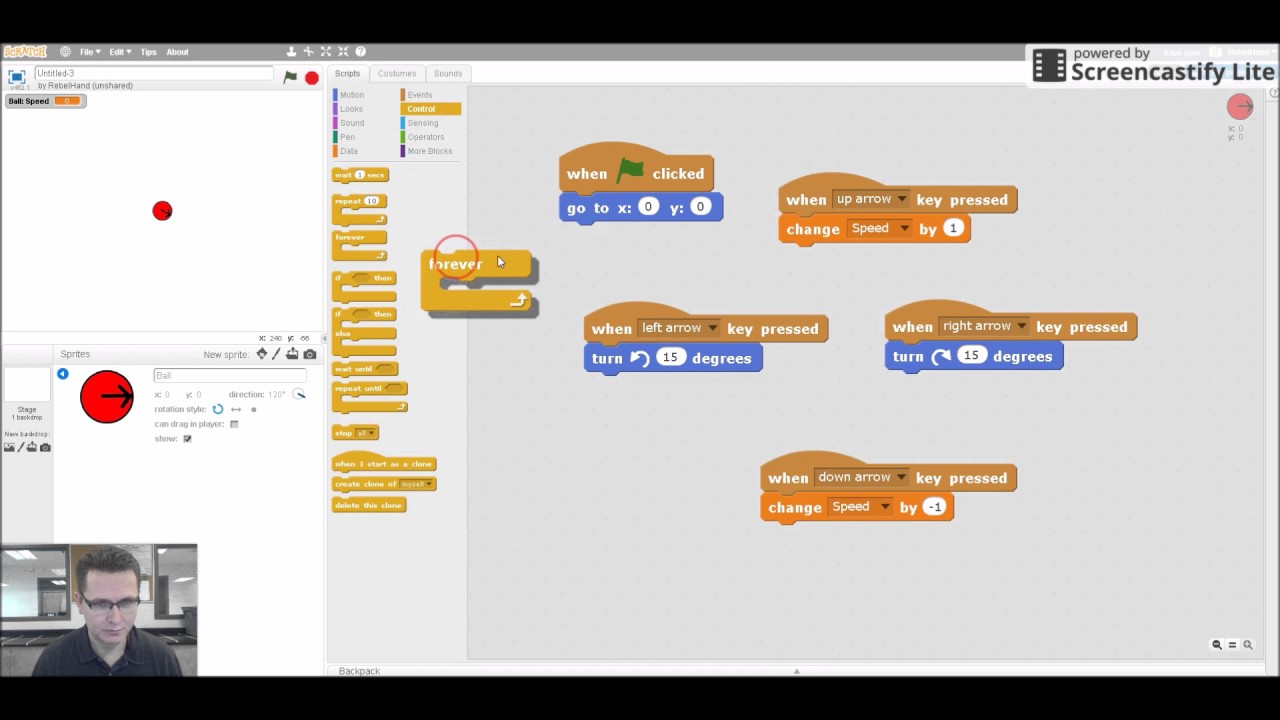The width and height of the screenshot is (1280, 720).
Task: Set rotation style to left-right
Action: (236, 409)
